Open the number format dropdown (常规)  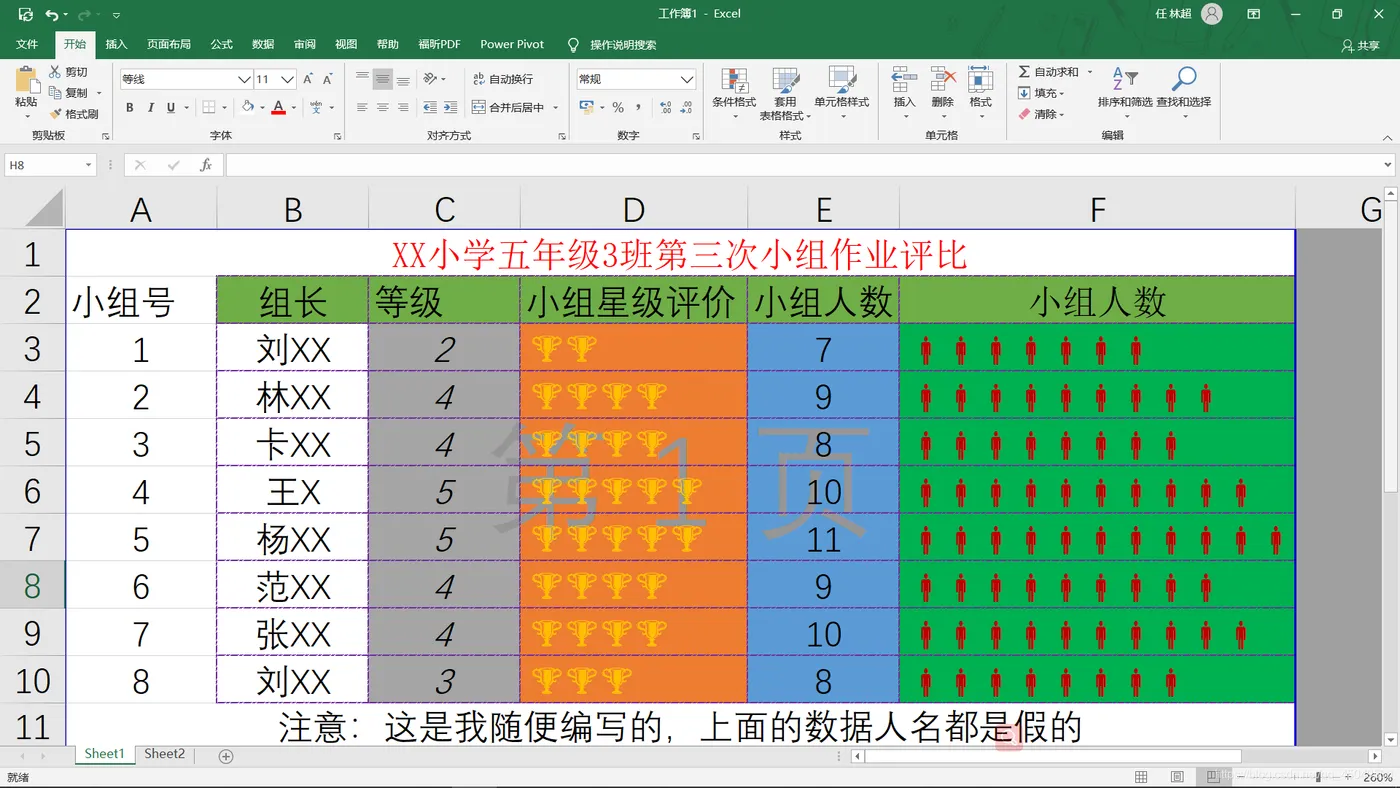point(687,79)
